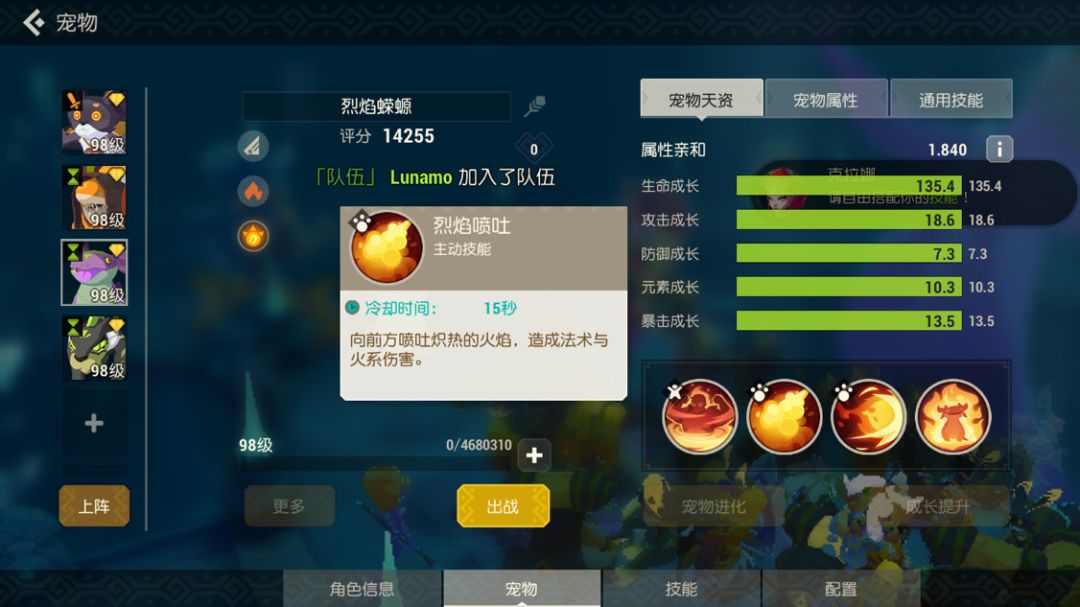Open the 技能 bottom tab
Viewport: 1080px width, 607px height.
[x=681, y=588]
